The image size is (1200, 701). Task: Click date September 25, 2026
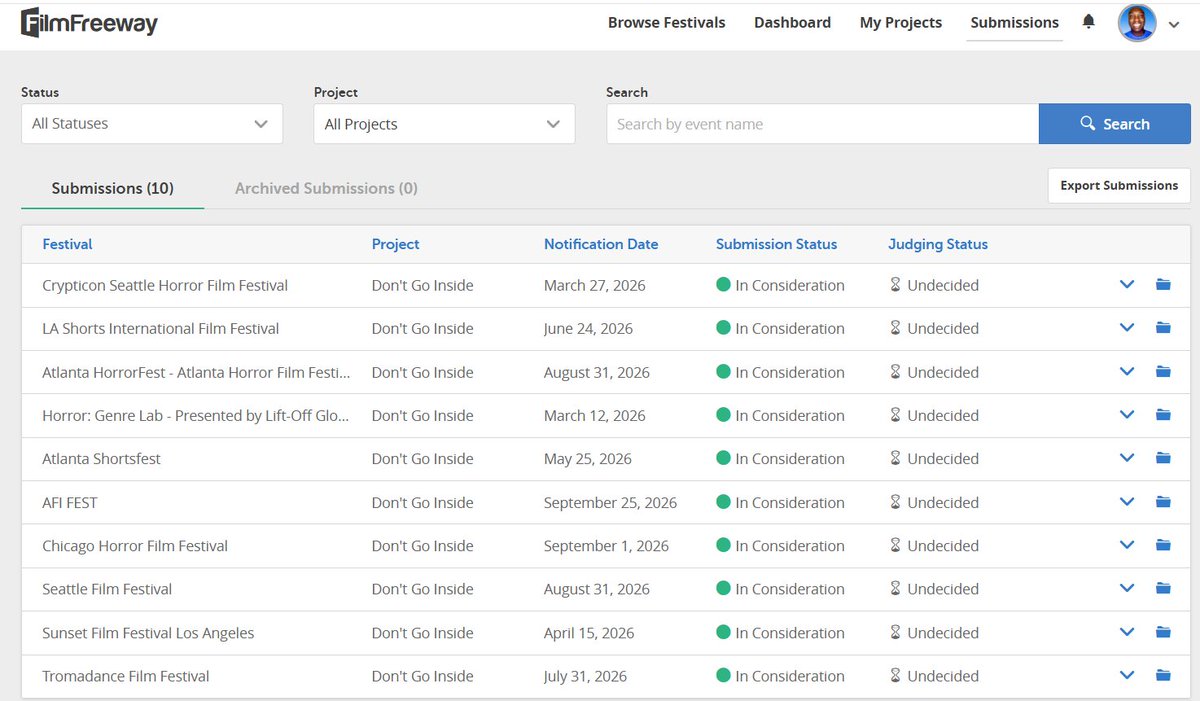click(610, 502)
